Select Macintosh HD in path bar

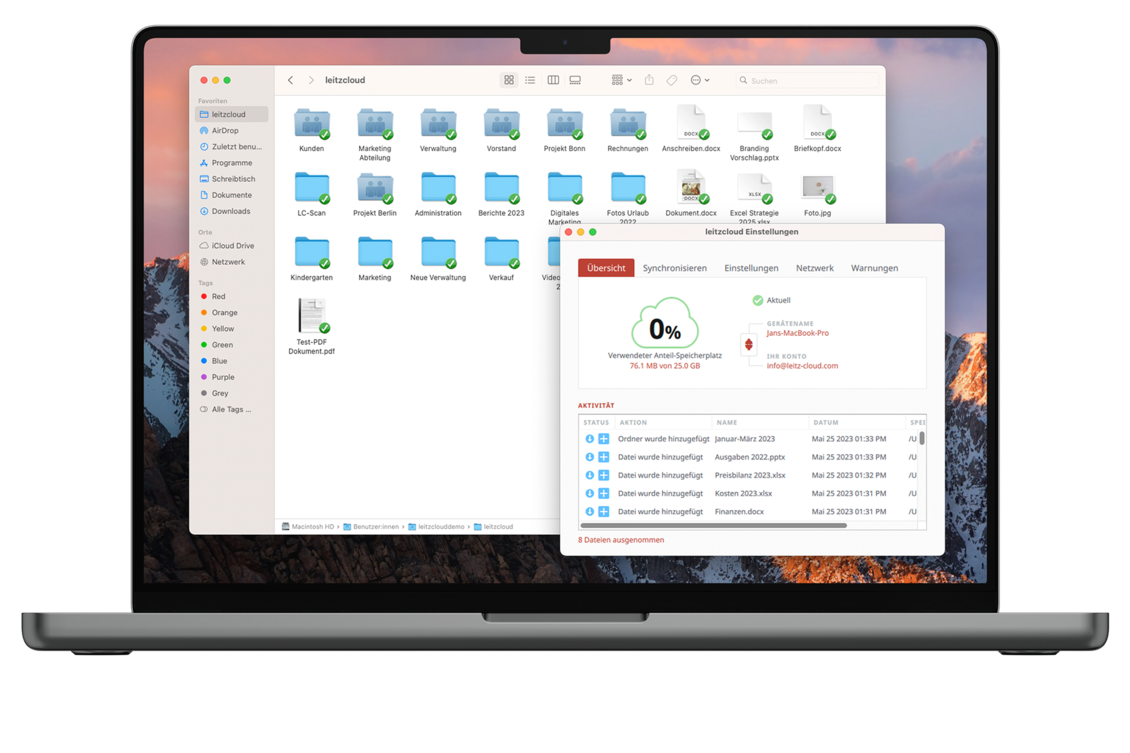coord(312,527)
